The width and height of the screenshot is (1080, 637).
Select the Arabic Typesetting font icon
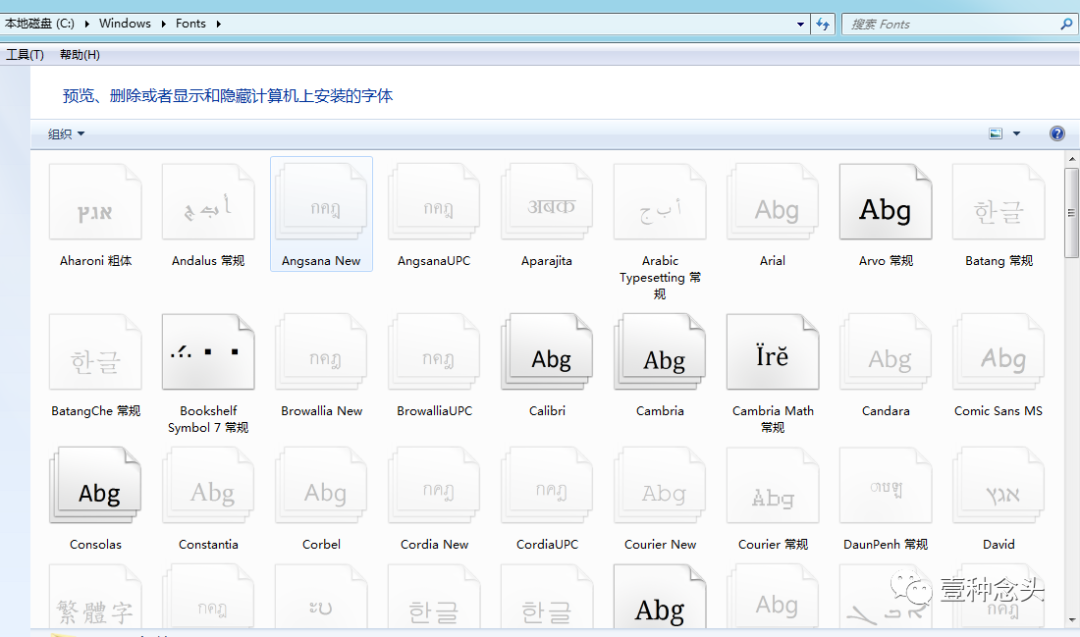(660, 202)
